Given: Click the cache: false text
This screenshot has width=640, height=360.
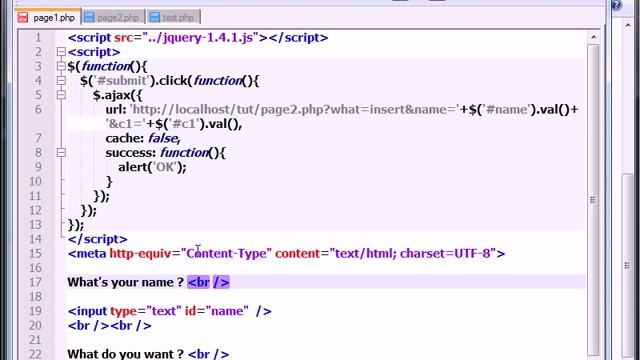Looking at the screenshot, I should pos(143,138).
